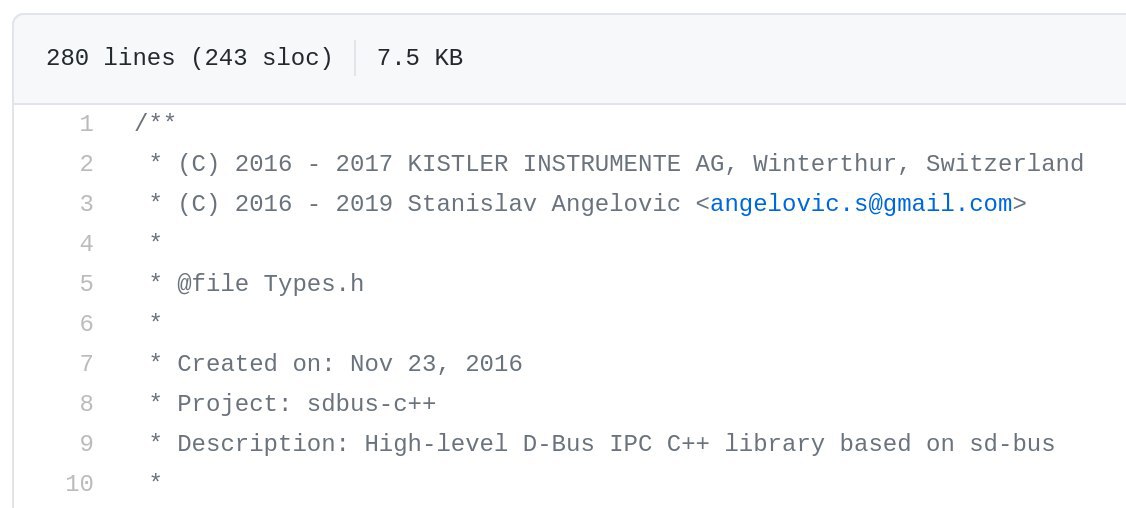Open the angelovic.s@gmail.com email link
The image size is (1126, 508).
[x=860, y=204]
